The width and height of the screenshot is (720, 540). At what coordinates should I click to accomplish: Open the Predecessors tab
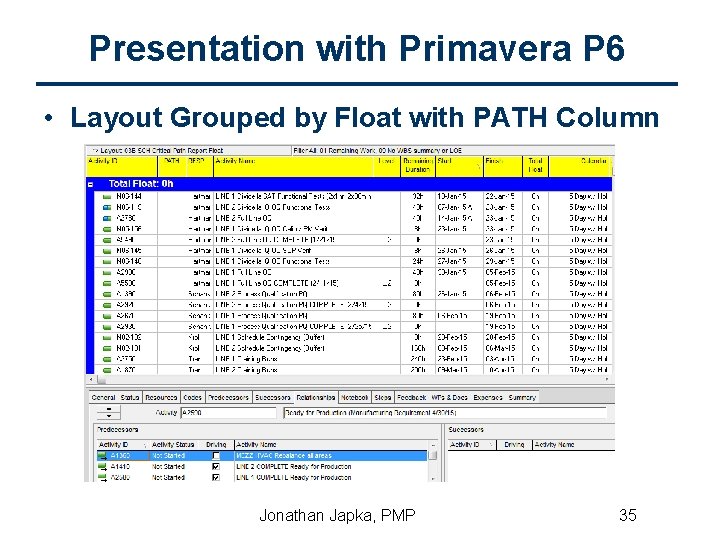pos(228,398)
